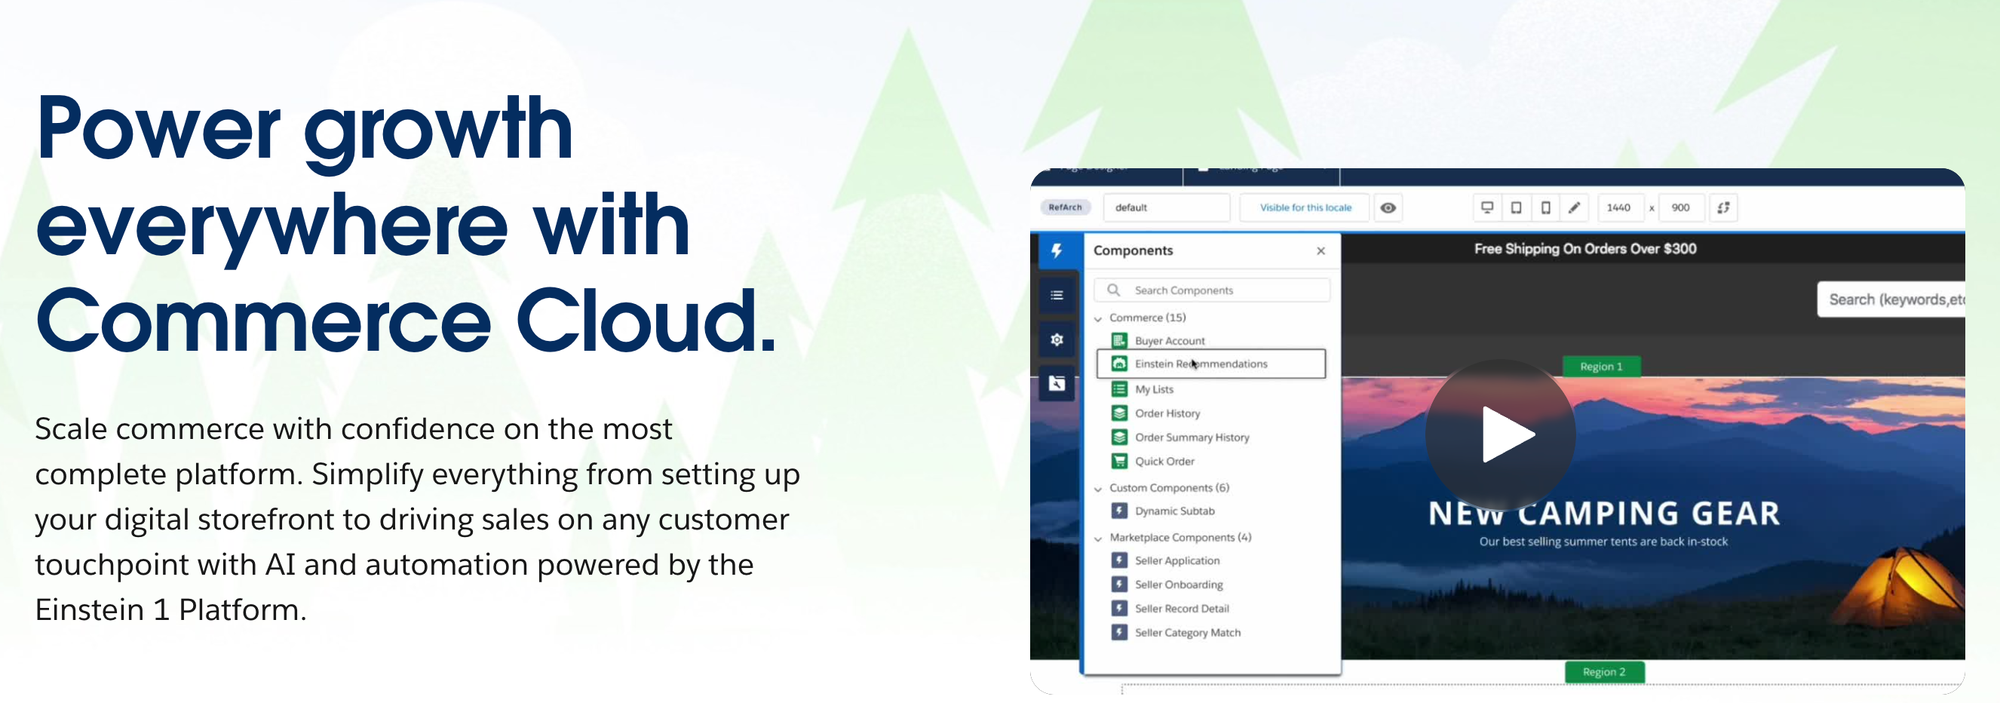Click Visible for this locale button

tap(1305, 208)
